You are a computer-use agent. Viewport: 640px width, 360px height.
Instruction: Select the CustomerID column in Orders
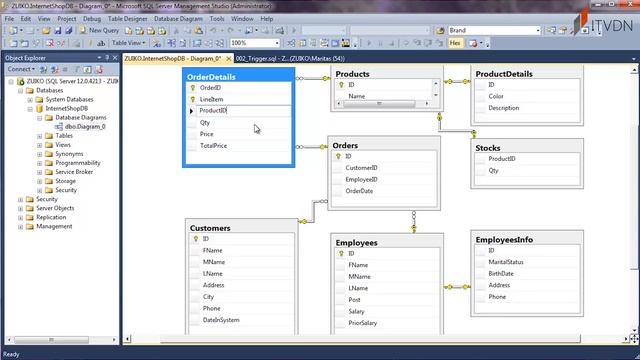tap(361, 168)
